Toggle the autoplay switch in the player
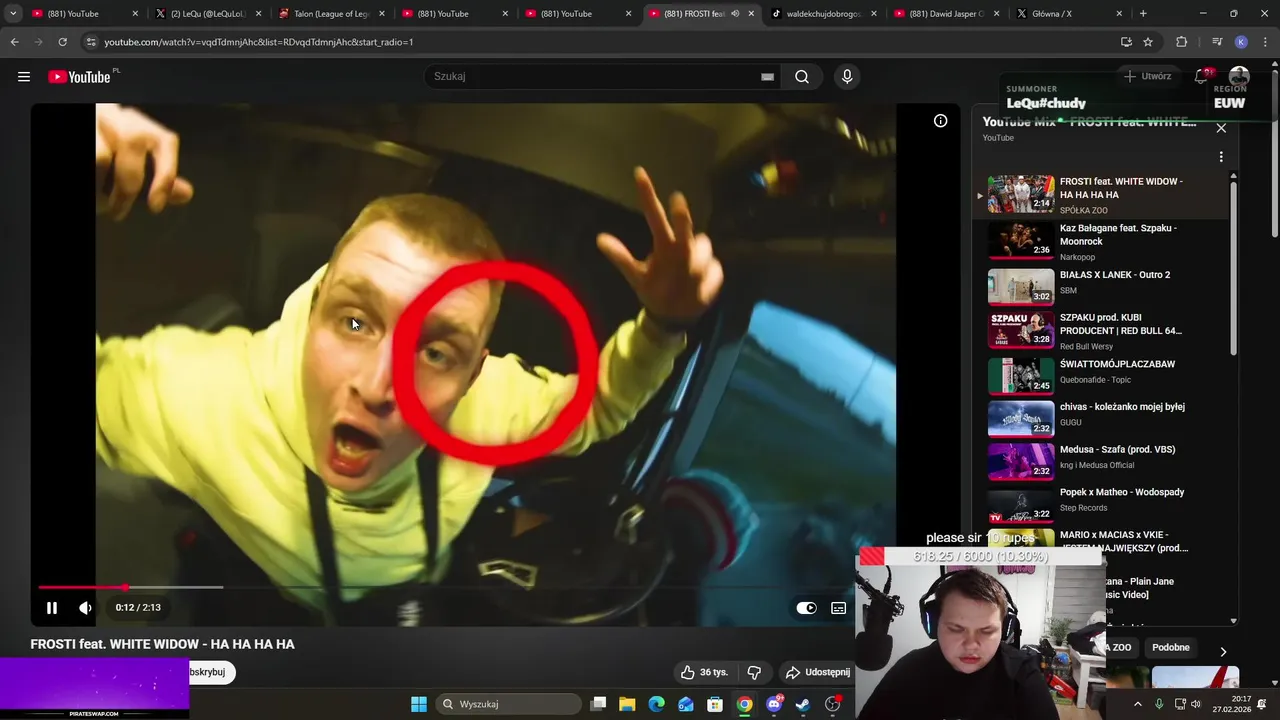The height and width of the screenshot is (720, 1280). [806, 607]
